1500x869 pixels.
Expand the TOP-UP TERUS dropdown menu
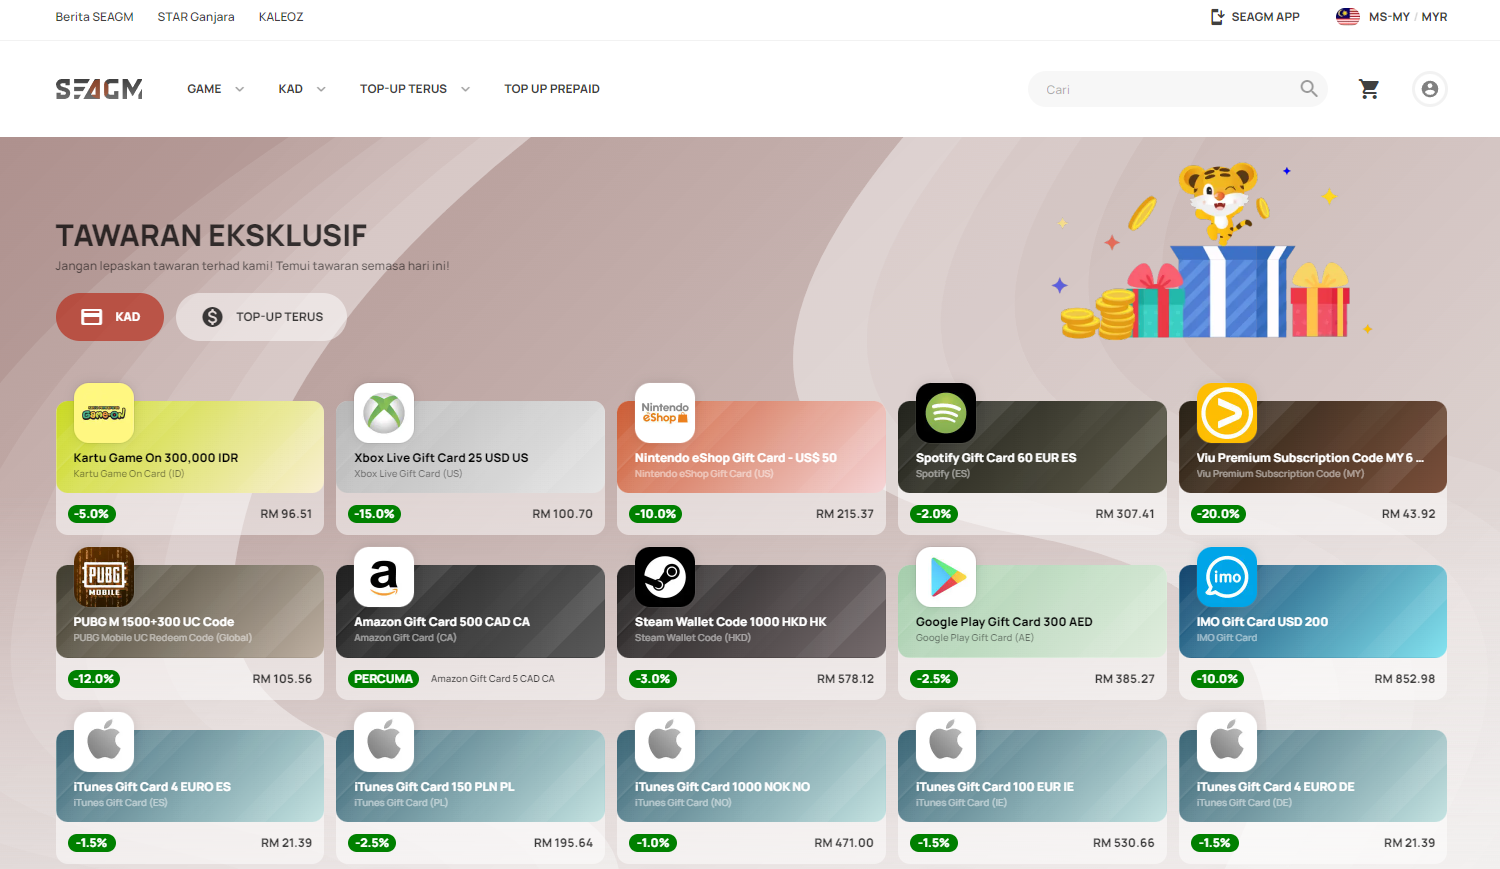click(x=415, y=89)
